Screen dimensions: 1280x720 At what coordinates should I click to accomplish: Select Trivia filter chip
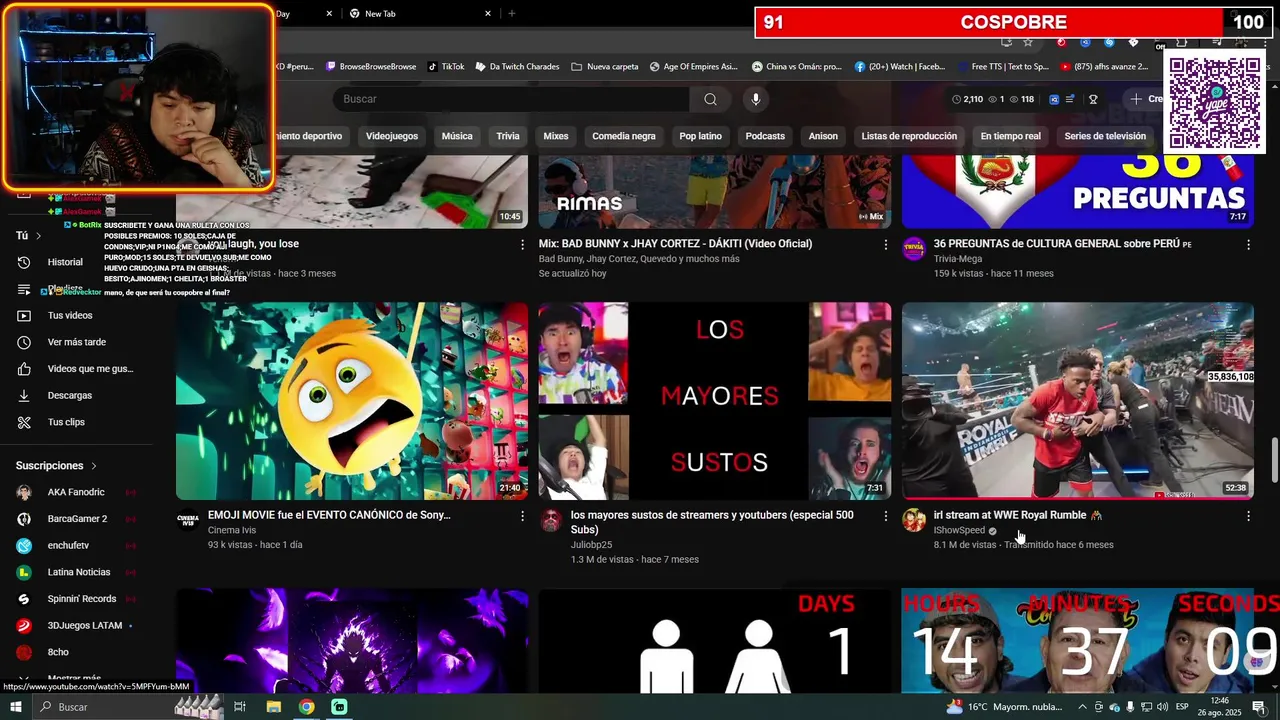tap(508, 136)
